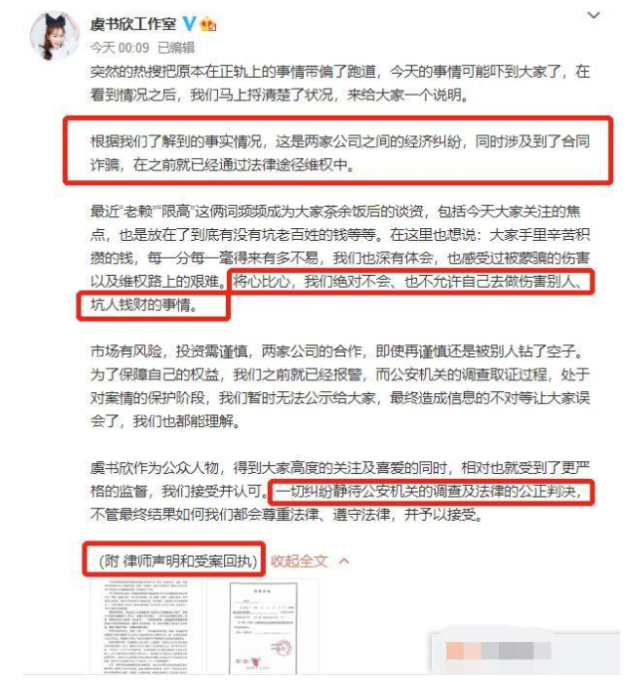The height and width of the screenshot is (682, 641).
Task: Open the case receipt image thumbnail
Action: coord(263,627)
